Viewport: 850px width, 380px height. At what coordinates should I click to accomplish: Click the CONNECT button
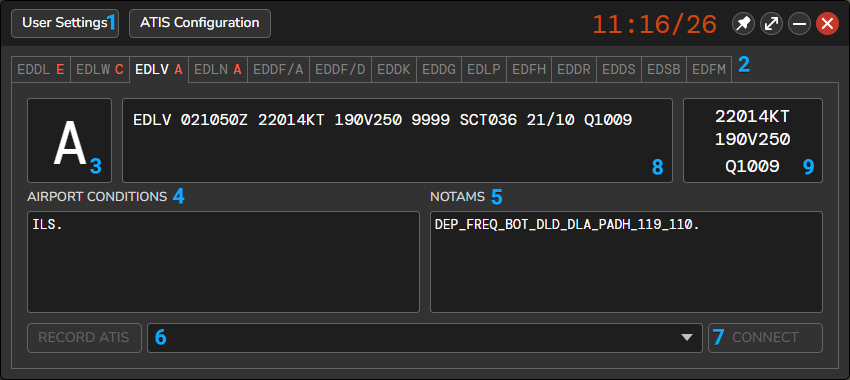[x=765, y=338]
